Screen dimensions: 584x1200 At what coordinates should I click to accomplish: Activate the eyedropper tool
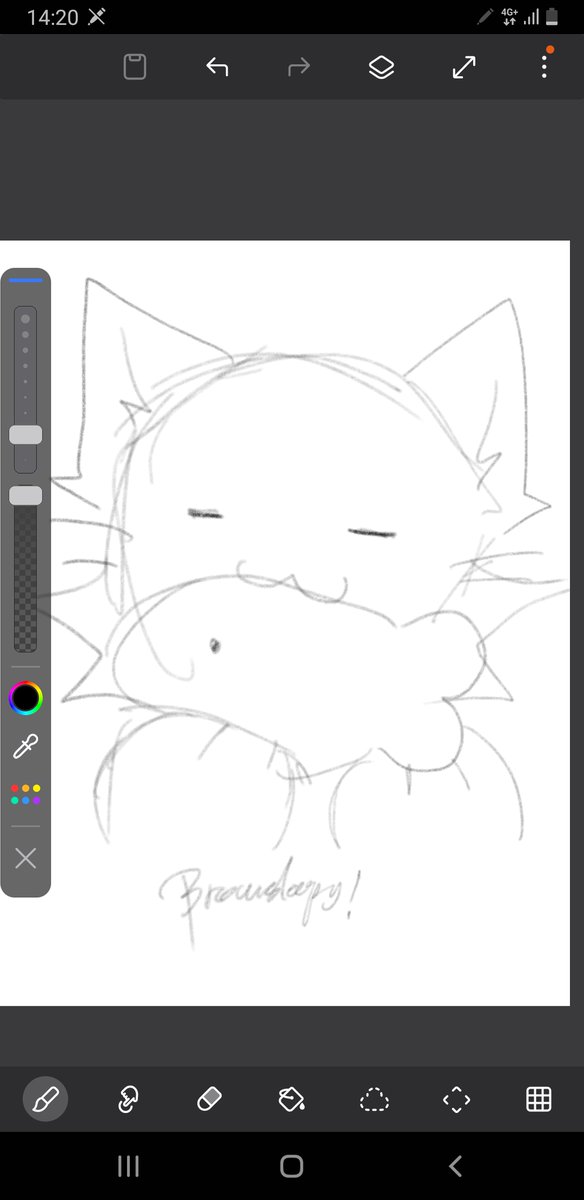[26, 747]
